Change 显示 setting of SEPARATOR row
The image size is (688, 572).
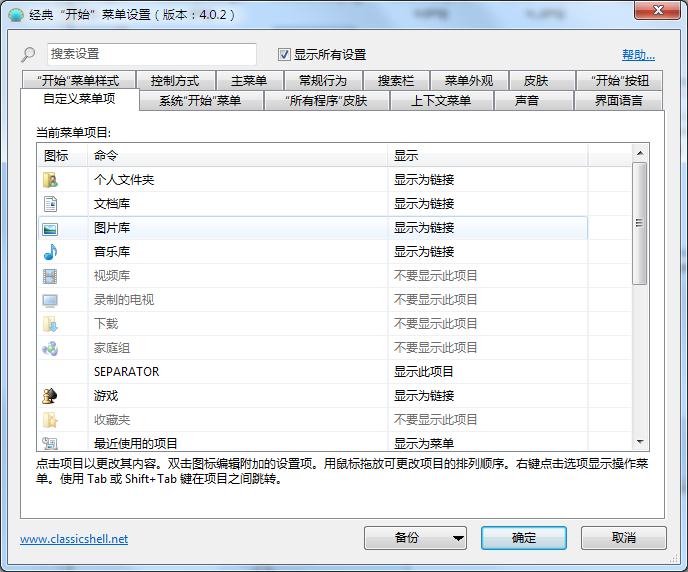pos(487,372)
